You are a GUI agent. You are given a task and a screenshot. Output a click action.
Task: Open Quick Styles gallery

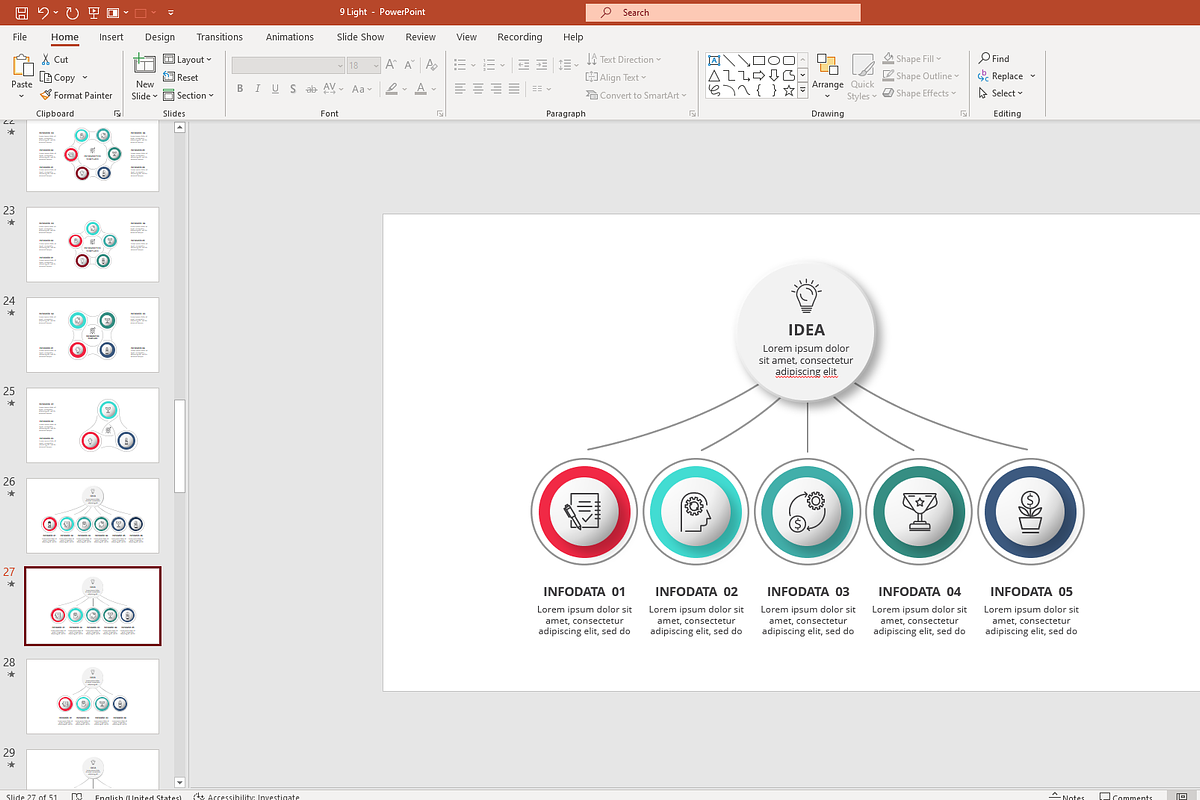tap(862, 76)
